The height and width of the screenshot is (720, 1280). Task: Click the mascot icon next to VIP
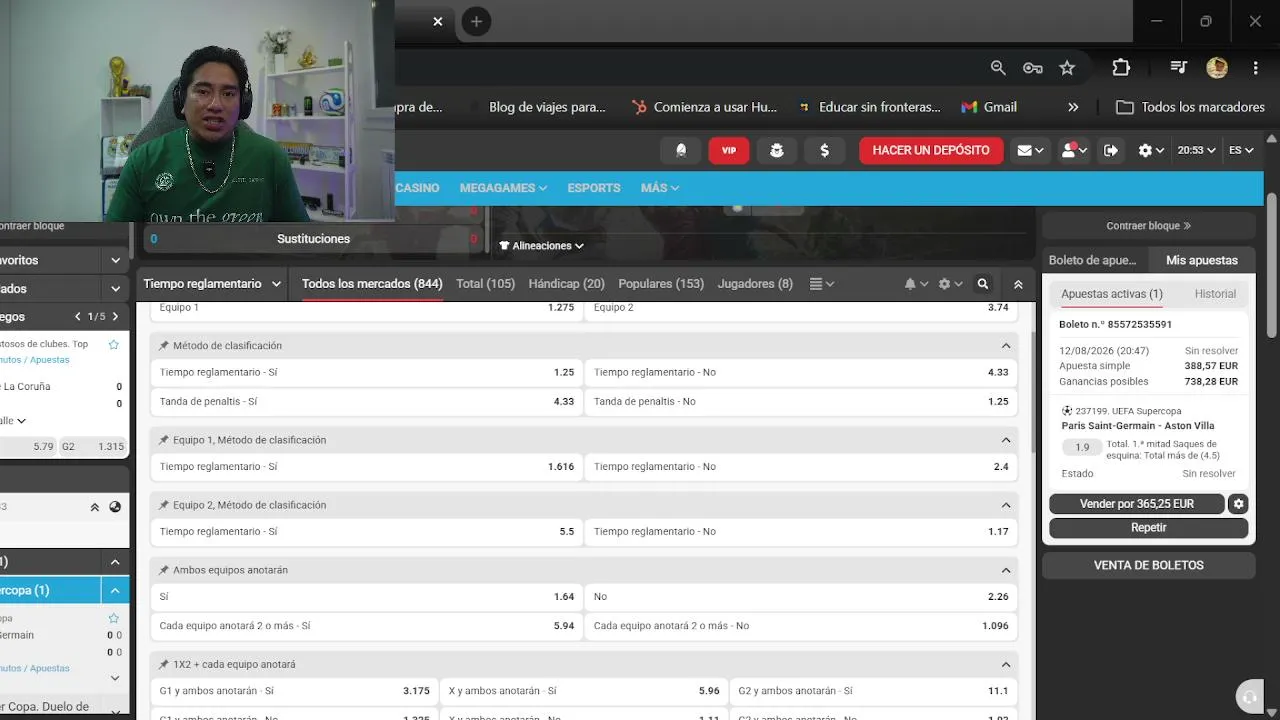click(777, 150)
